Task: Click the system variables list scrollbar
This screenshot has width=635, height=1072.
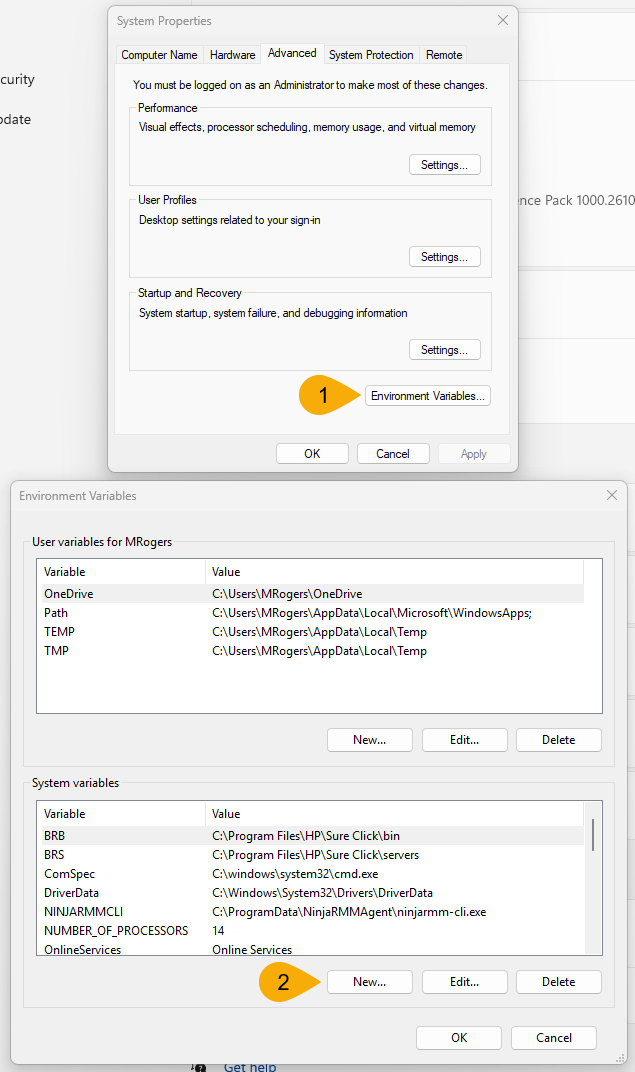Action: point(593,834)
